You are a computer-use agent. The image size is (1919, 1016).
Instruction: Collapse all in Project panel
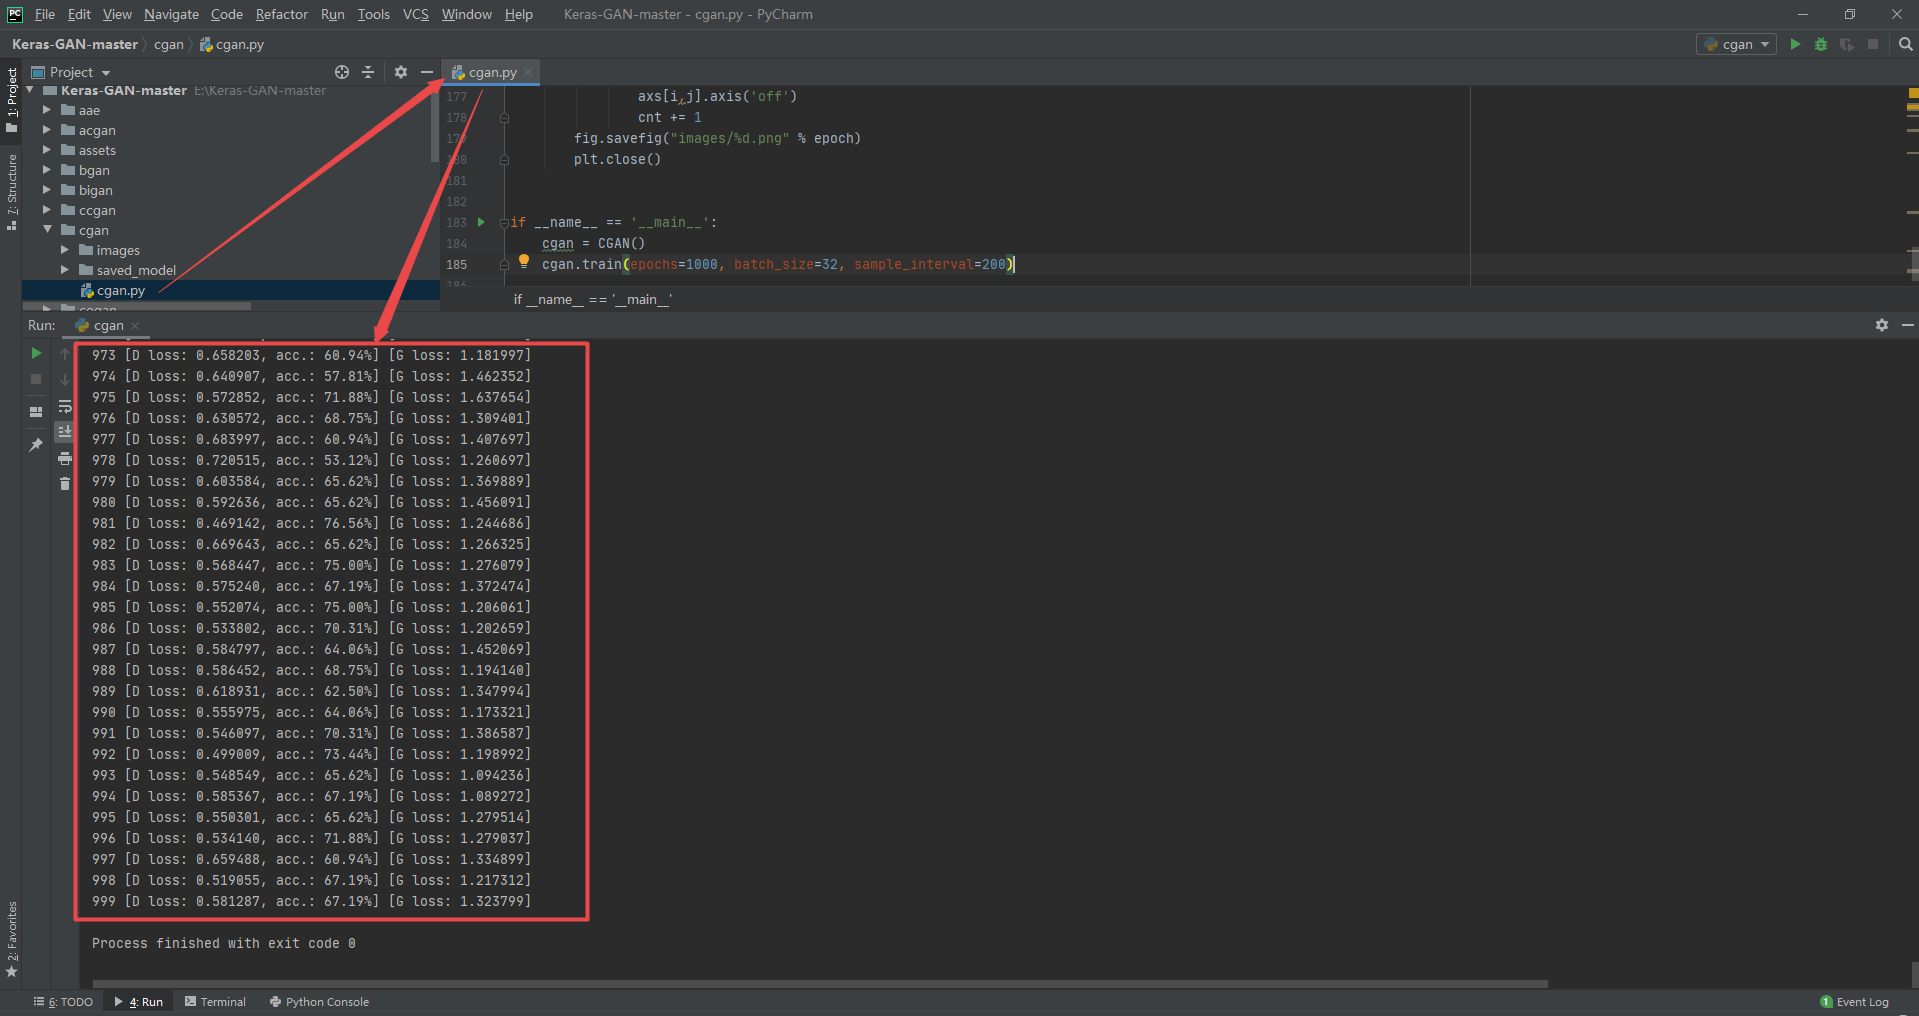pyautogui.click(x=368, y=72)
